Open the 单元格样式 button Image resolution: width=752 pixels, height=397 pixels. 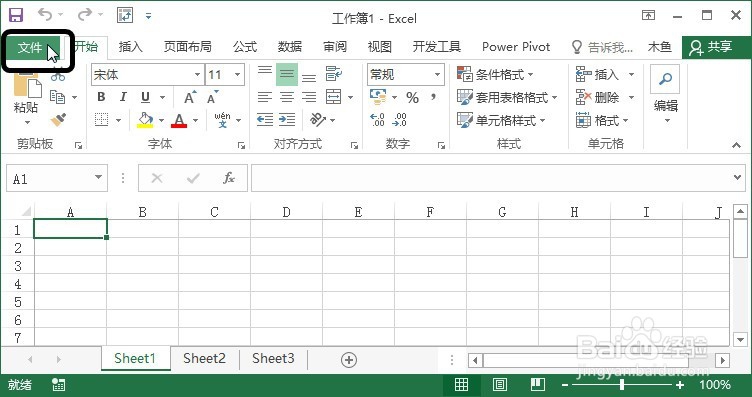coord(501,120)
